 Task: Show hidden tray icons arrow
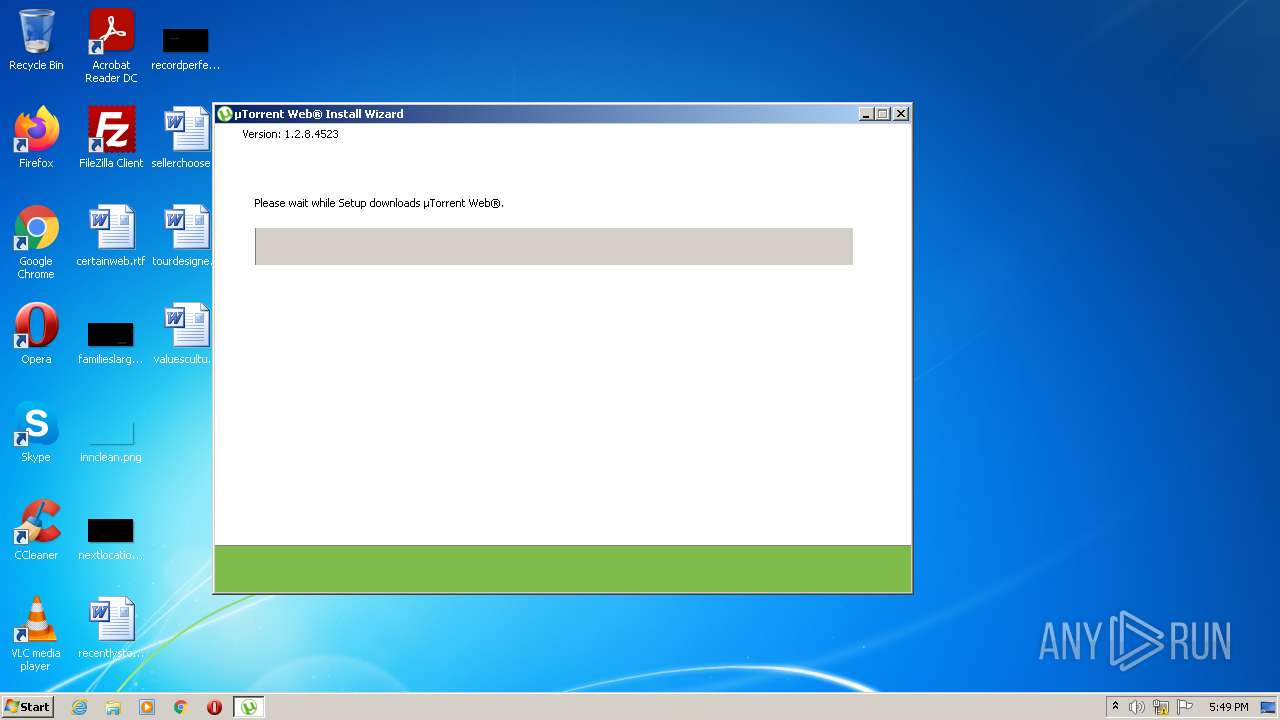pyautogui.click(x=1115, y=707)
